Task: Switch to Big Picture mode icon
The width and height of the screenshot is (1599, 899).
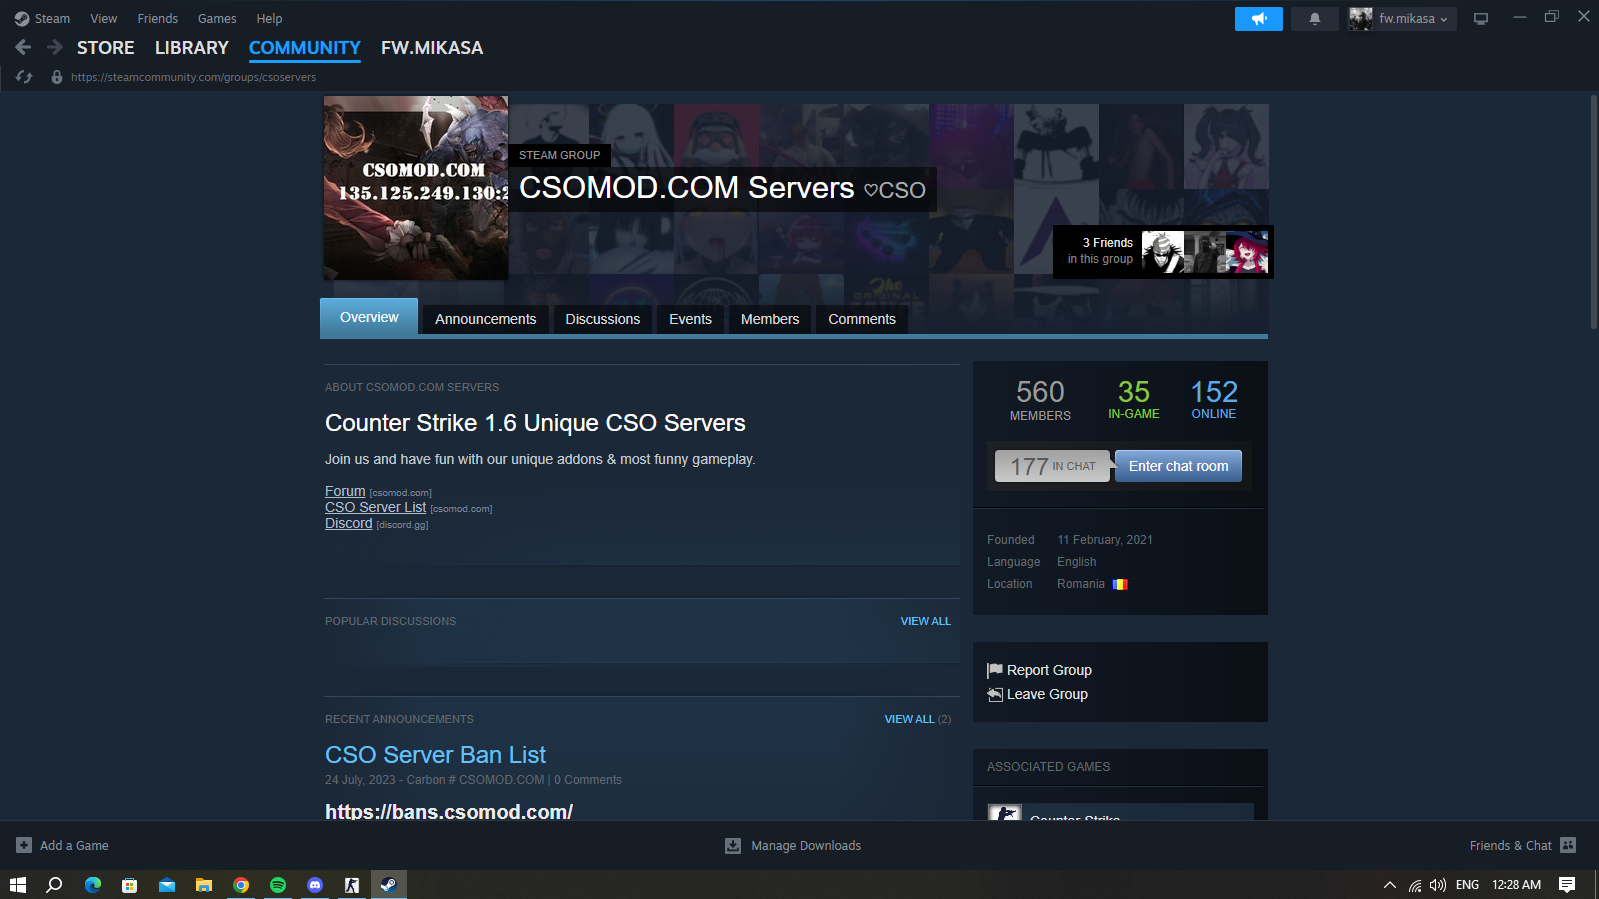Action: pos(1480,19)
